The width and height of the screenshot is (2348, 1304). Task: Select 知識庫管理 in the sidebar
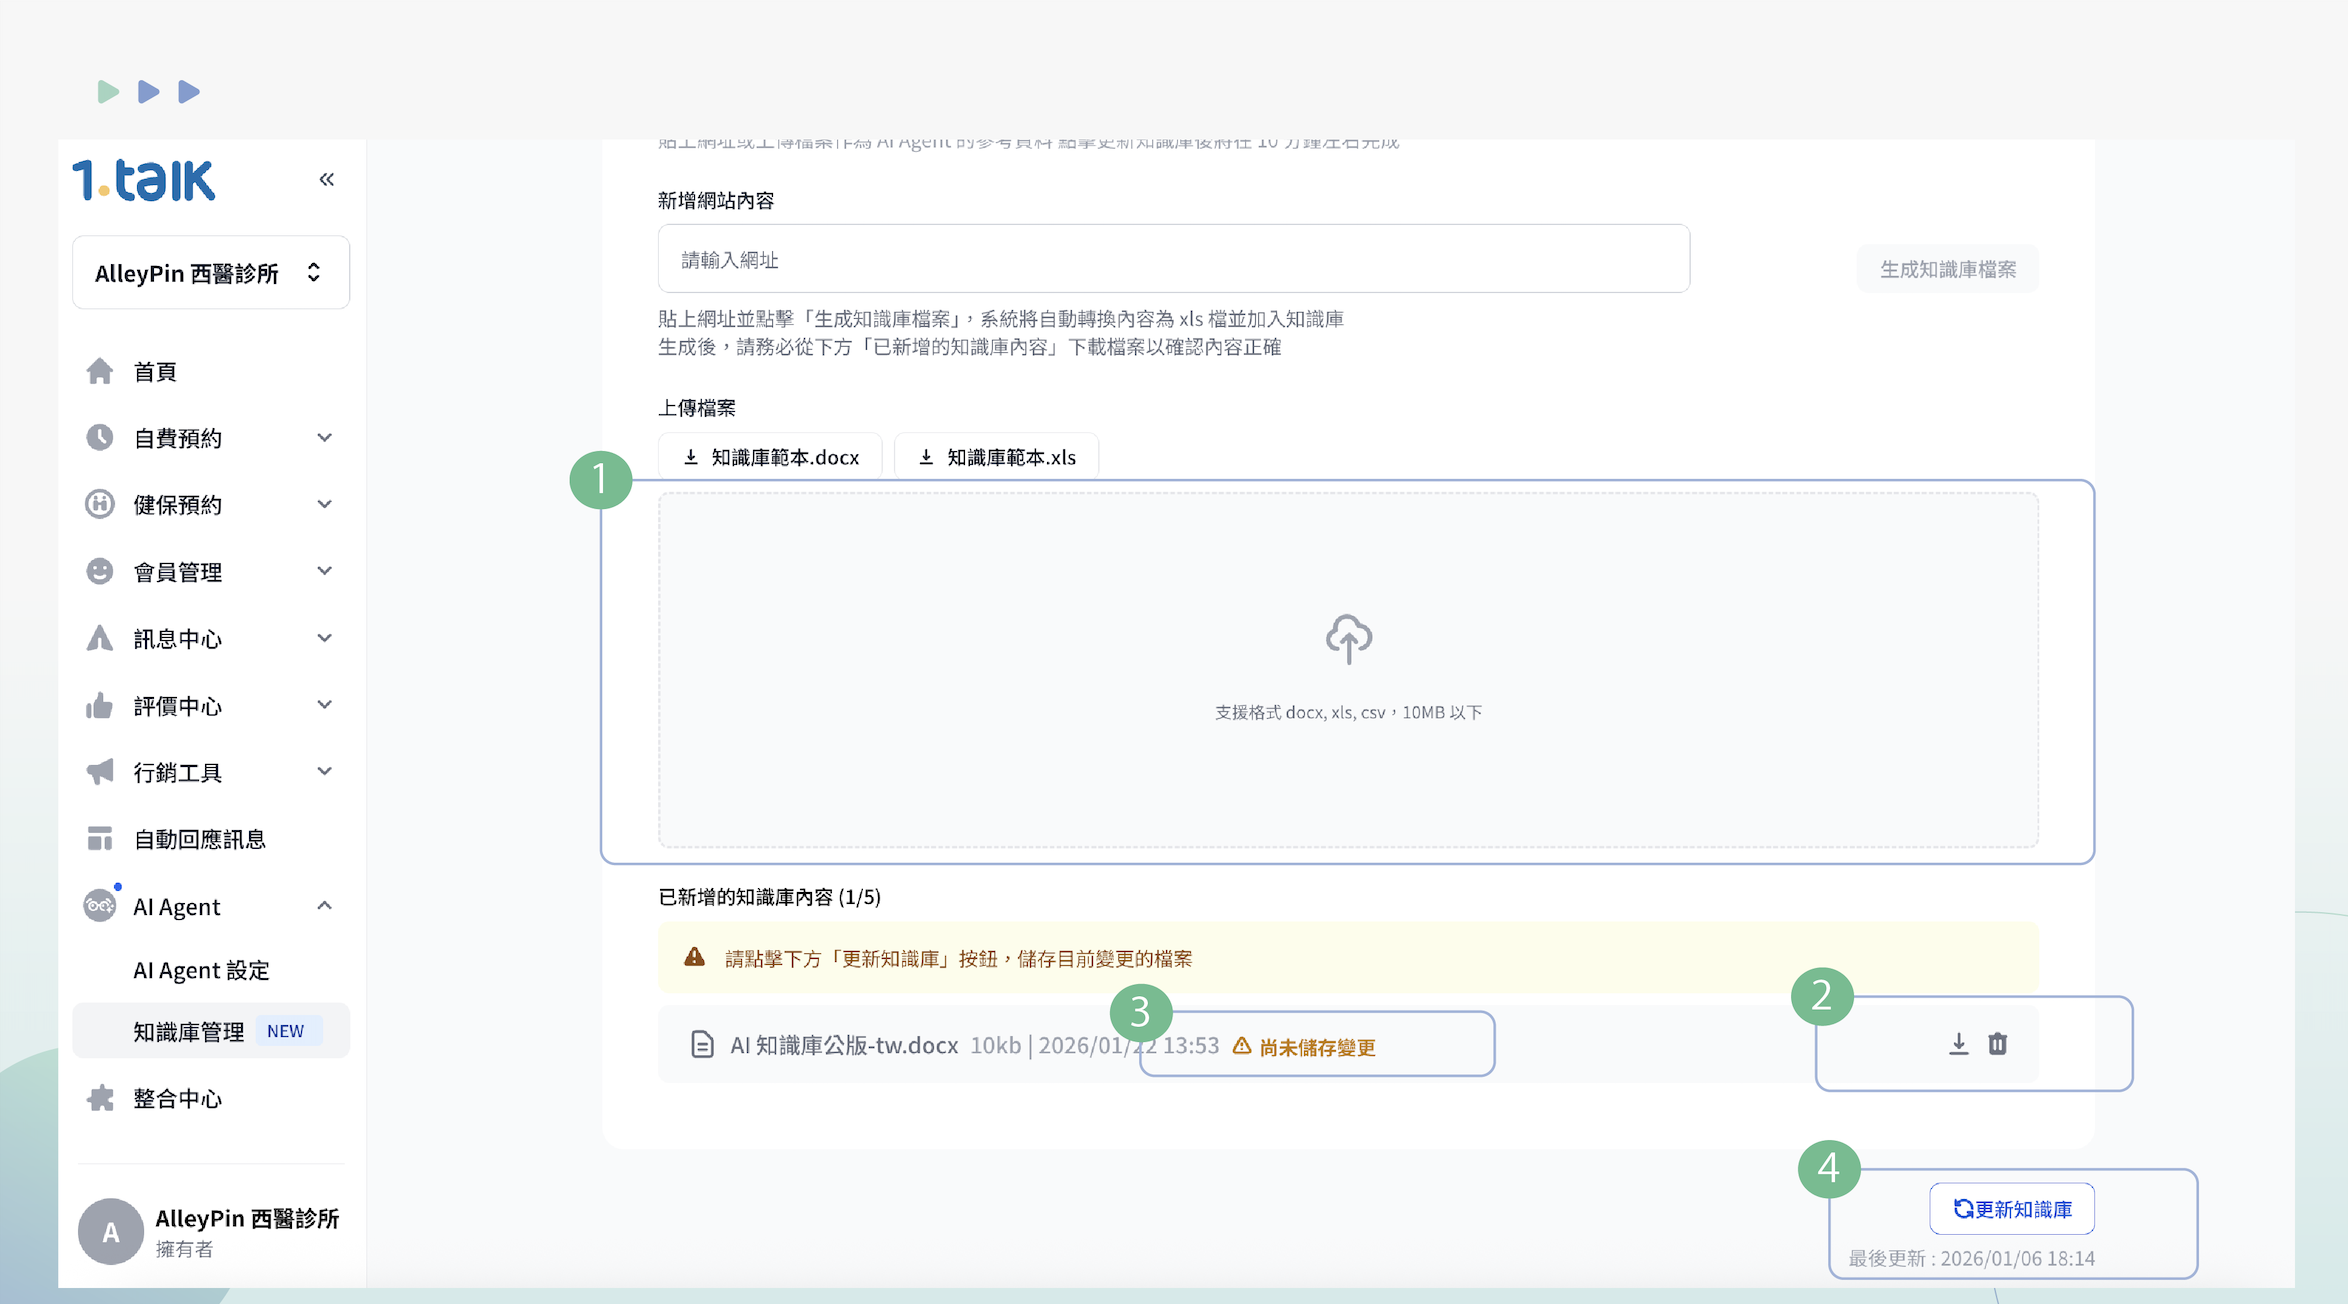(189, 1031)
